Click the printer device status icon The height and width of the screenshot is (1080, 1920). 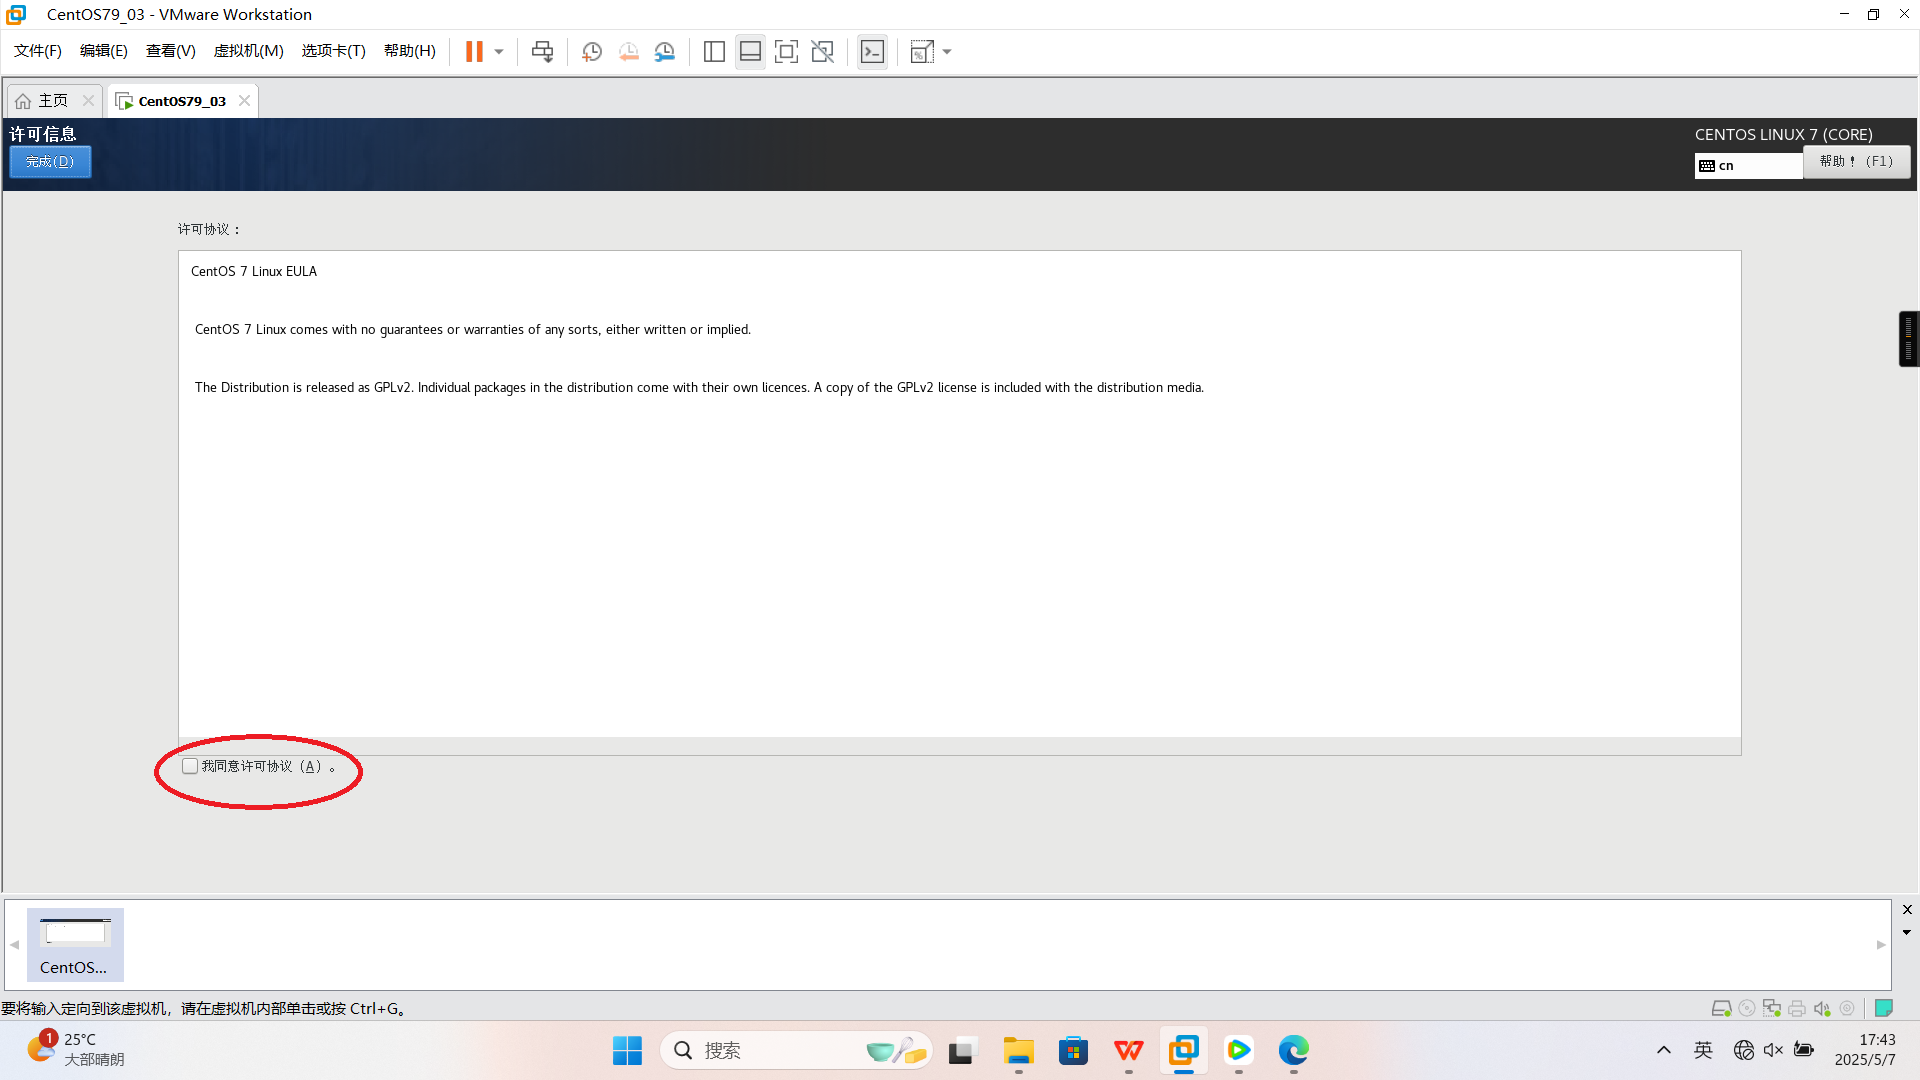pos(1797,1008)
